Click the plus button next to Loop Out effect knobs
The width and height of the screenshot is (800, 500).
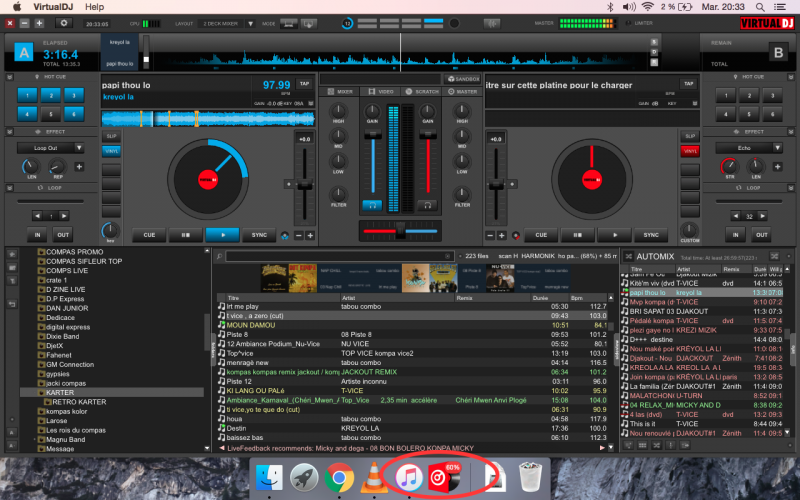(x=79, y=167)
